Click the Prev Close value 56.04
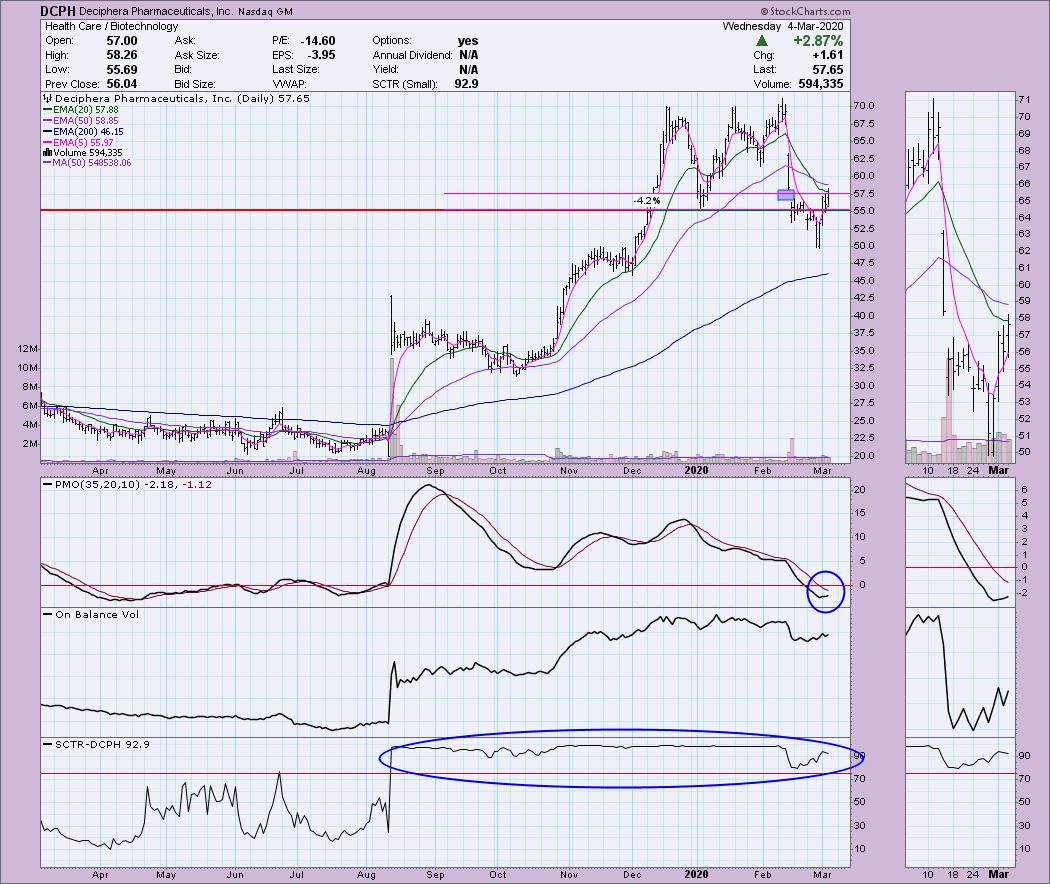 (121, 84)
